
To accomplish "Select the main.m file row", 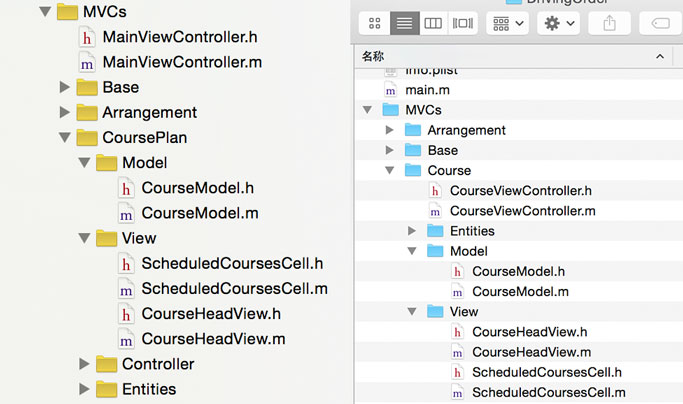I will (x=519, y=90).
